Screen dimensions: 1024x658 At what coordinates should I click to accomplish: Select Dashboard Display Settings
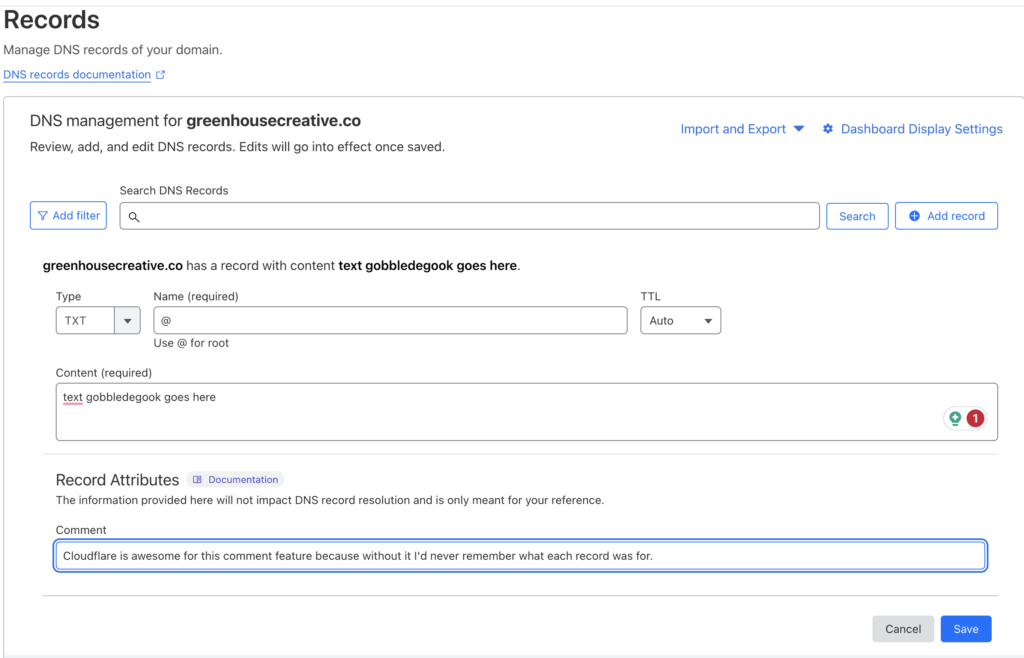[x=921, y=128]
